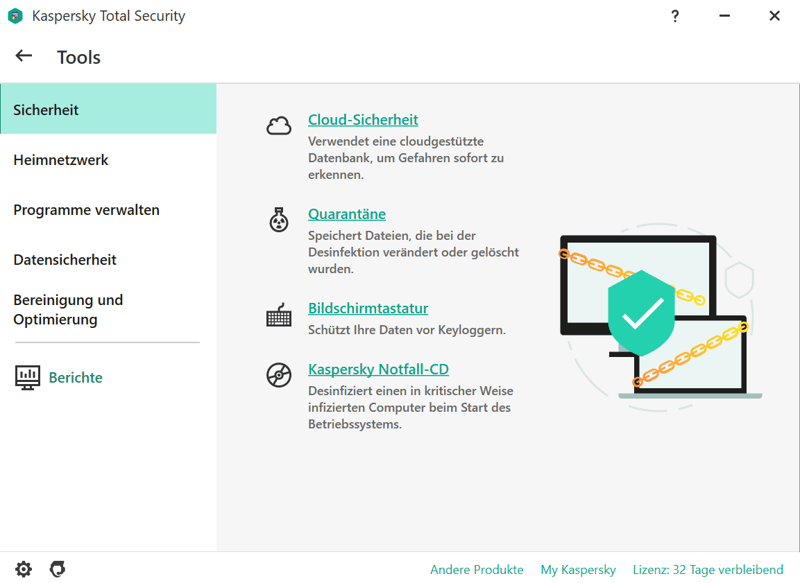Select the Sicherheit tab
The image size is (800, 583).
108,110
